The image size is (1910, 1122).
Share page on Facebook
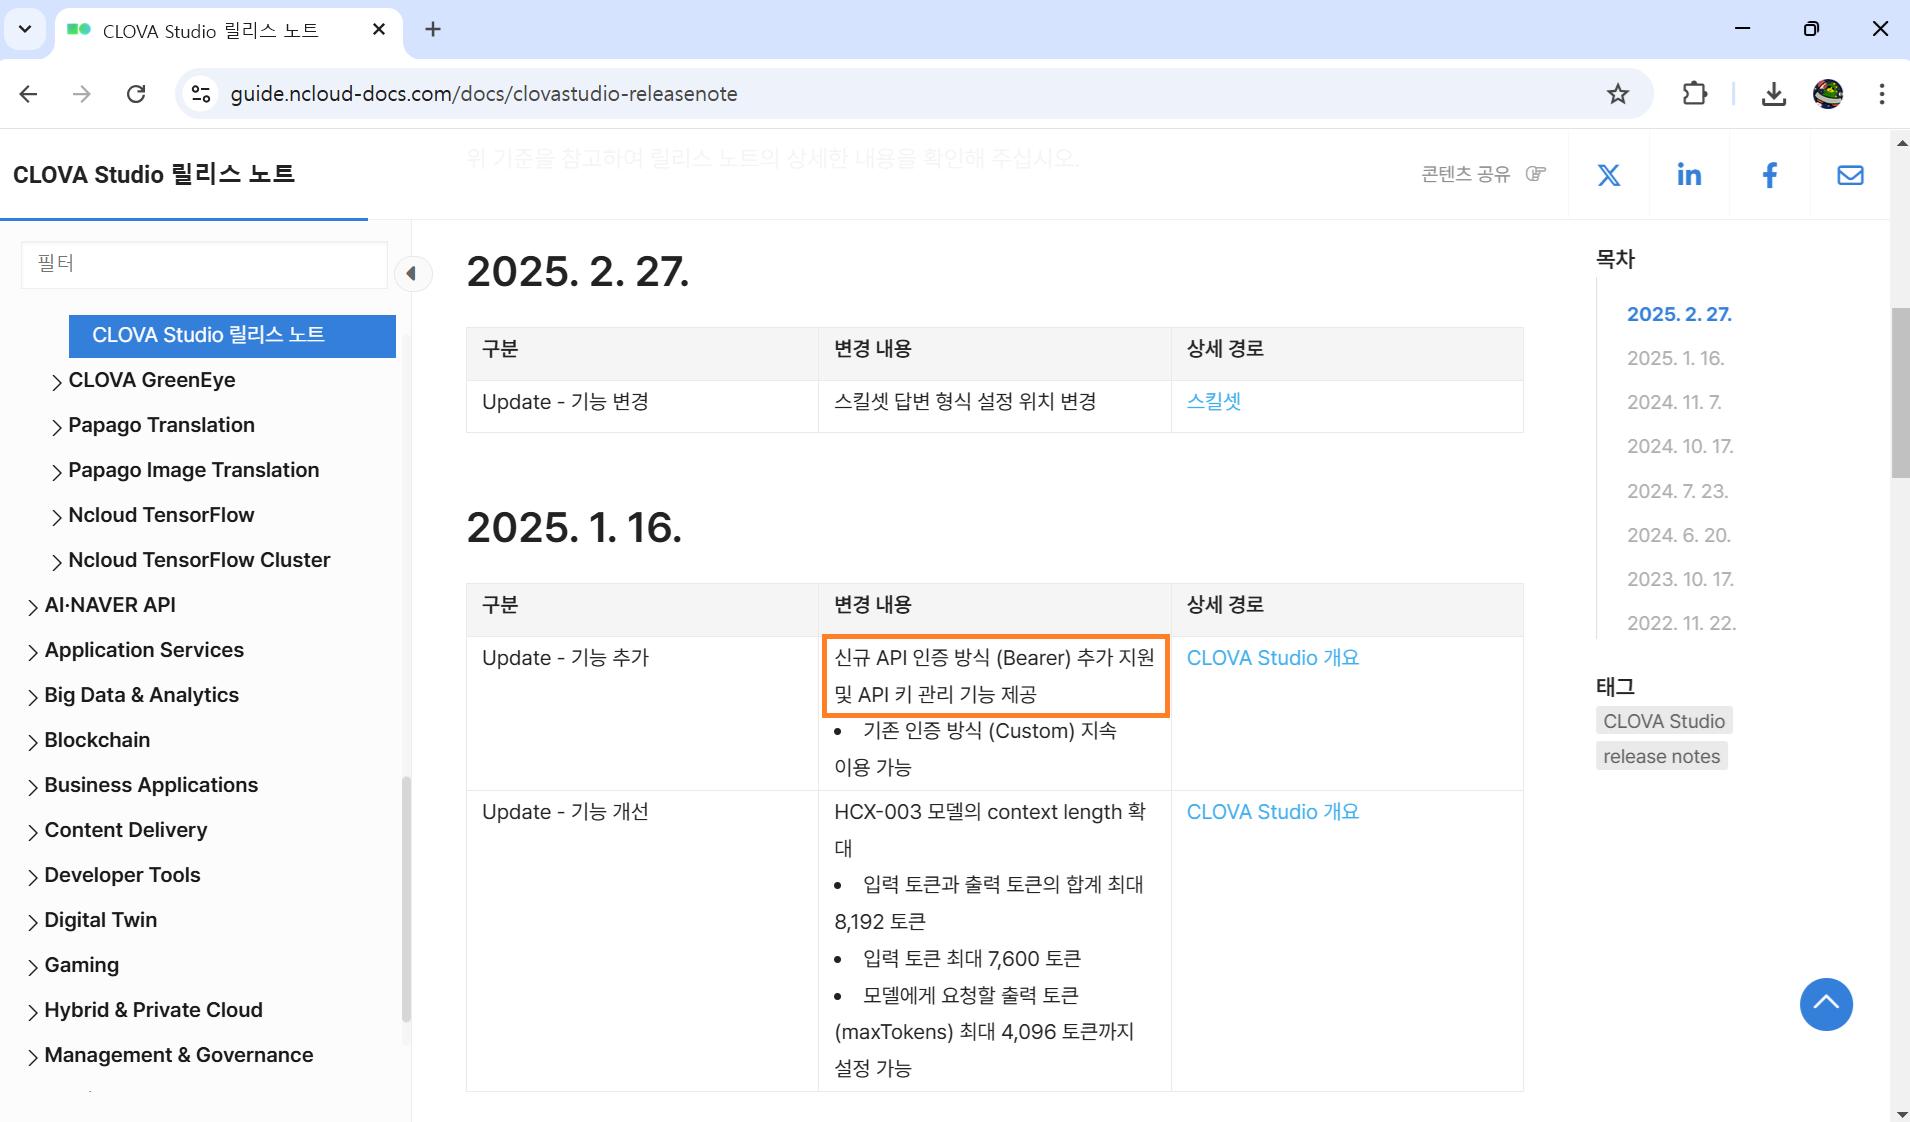(x=1769, y=175)
